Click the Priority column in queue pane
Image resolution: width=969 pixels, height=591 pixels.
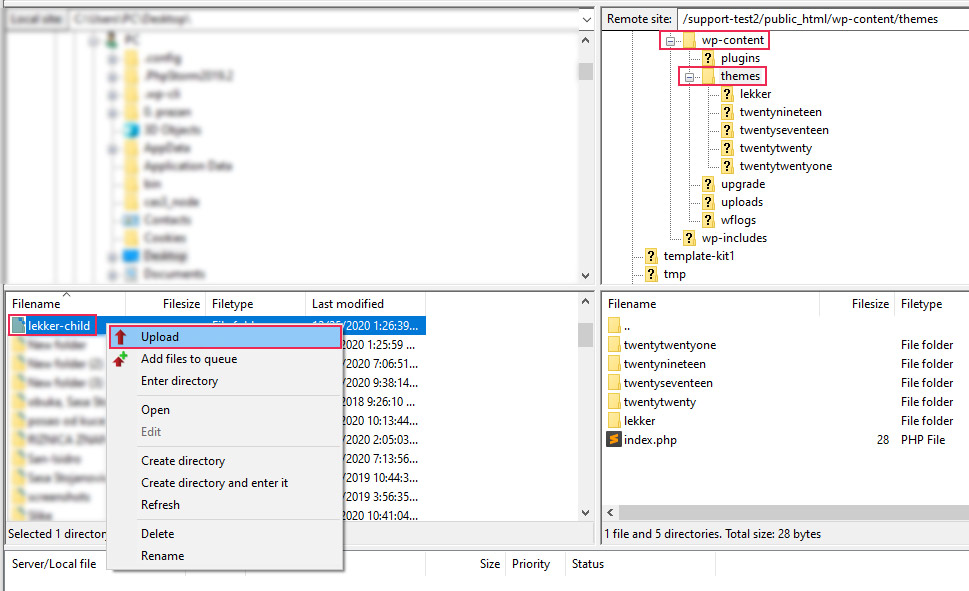(531, 564)
